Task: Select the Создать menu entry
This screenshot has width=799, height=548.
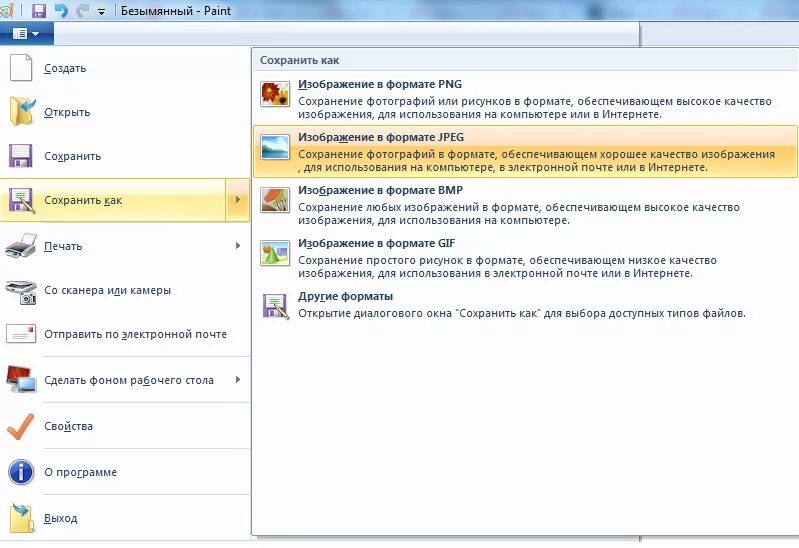Action: [x=125, y=68]
